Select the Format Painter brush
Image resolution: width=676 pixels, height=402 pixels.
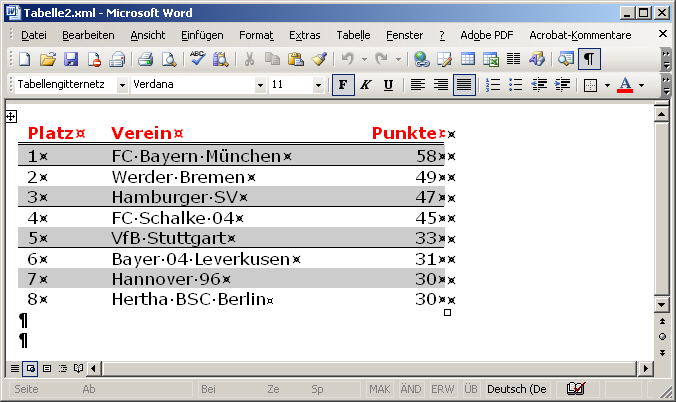point(319,59)
